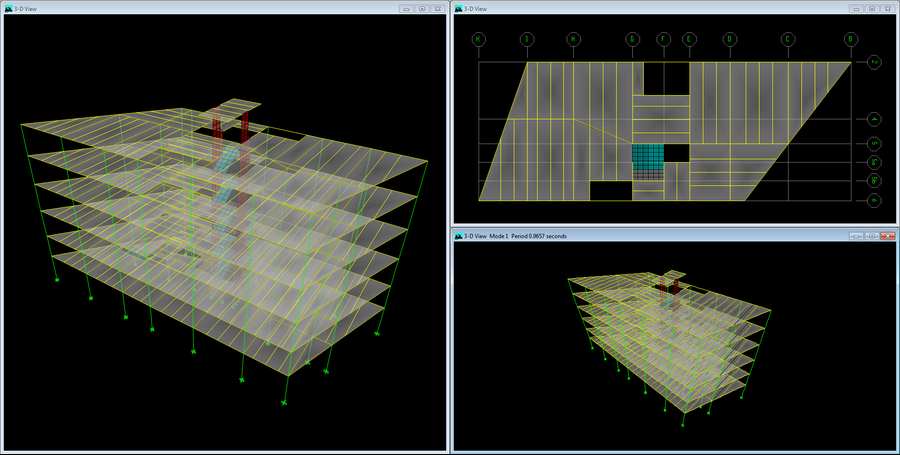Viewport: 900px width, 455px height.
Task: Maximize the Mode 1 window
Action: (x=871, y=236)
